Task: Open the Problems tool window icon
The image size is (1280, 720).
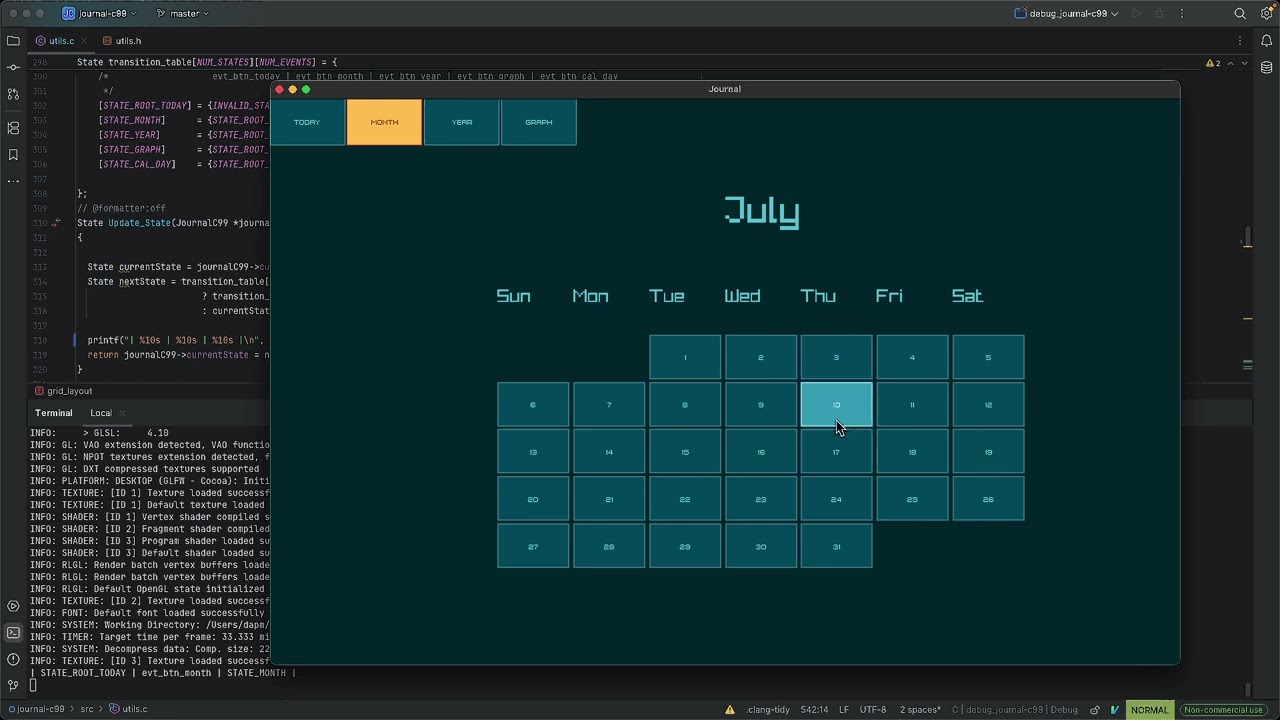Action: (x=13, y=659)
